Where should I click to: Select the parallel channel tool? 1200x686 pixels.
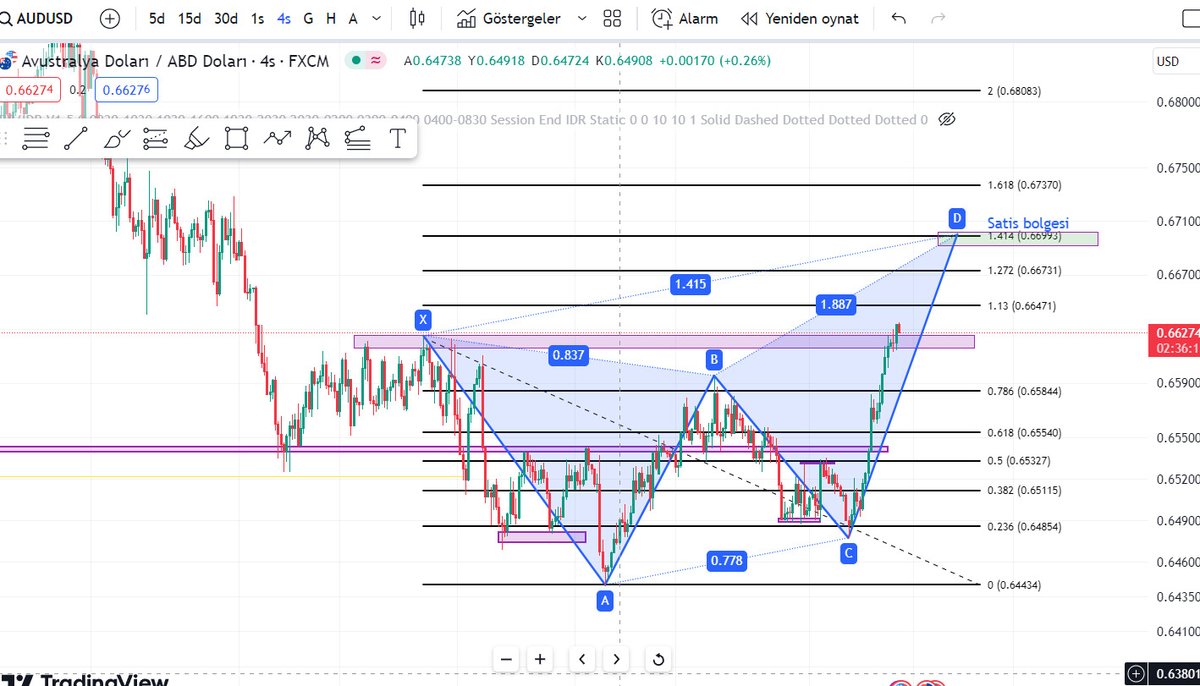(155, 139)
